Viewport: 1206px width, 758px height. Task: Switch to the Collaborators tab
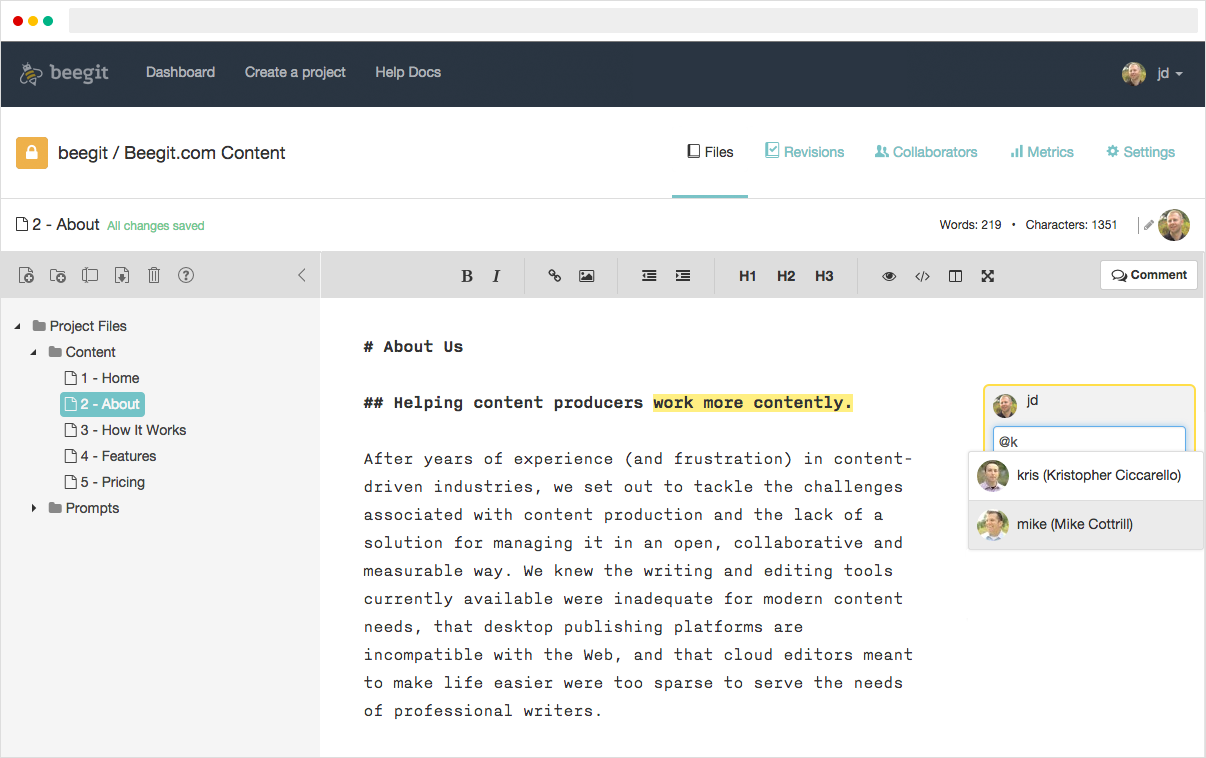(x=926, y=152)
